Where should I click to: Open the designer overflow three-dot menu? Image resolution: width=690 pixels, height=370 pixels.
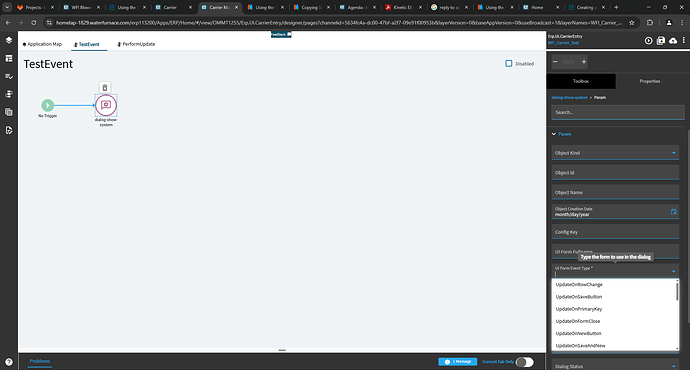click(683, 40)
